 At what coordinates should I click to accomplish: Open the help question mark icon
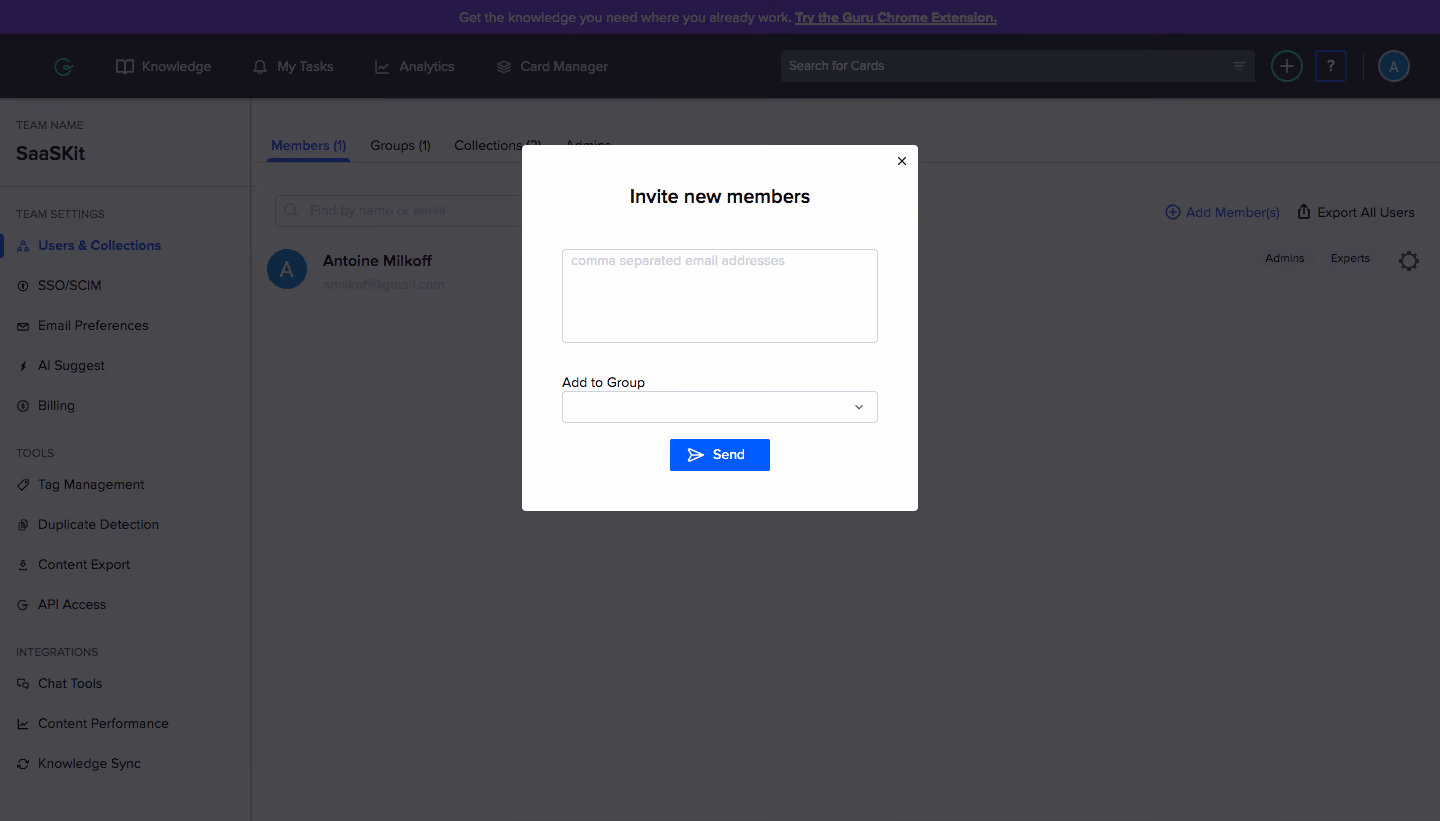click(x=1331, y=67)
